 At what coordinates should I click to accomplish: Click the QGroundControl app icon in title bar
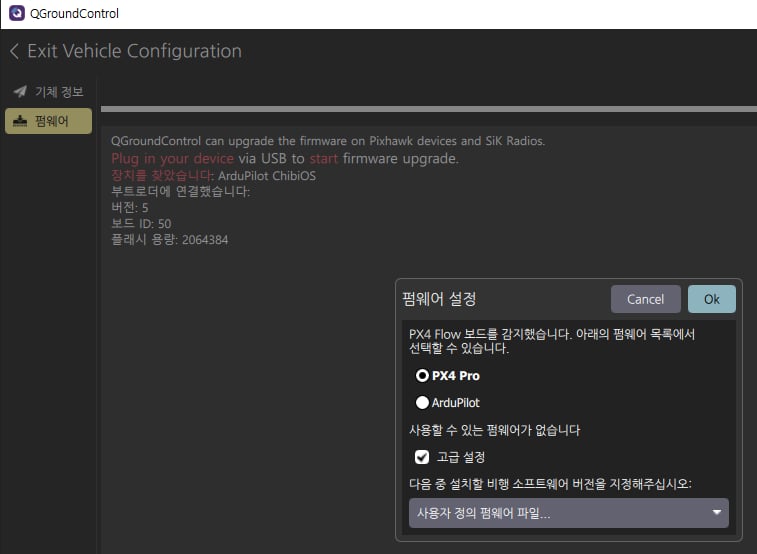click(x=17, y=14)
